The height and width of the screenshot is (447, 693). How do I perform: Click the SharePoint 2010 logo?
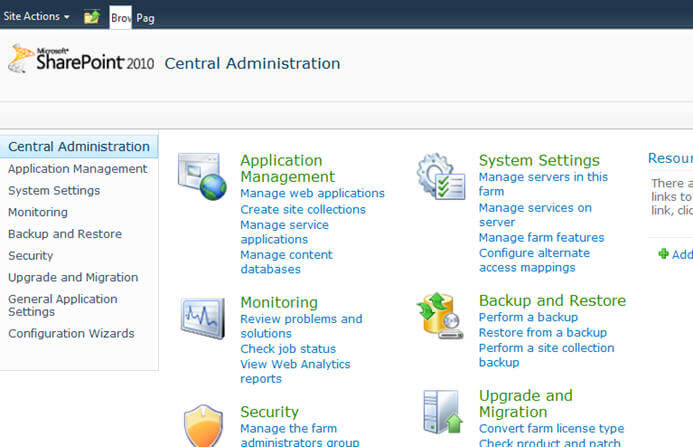point(81,59)
